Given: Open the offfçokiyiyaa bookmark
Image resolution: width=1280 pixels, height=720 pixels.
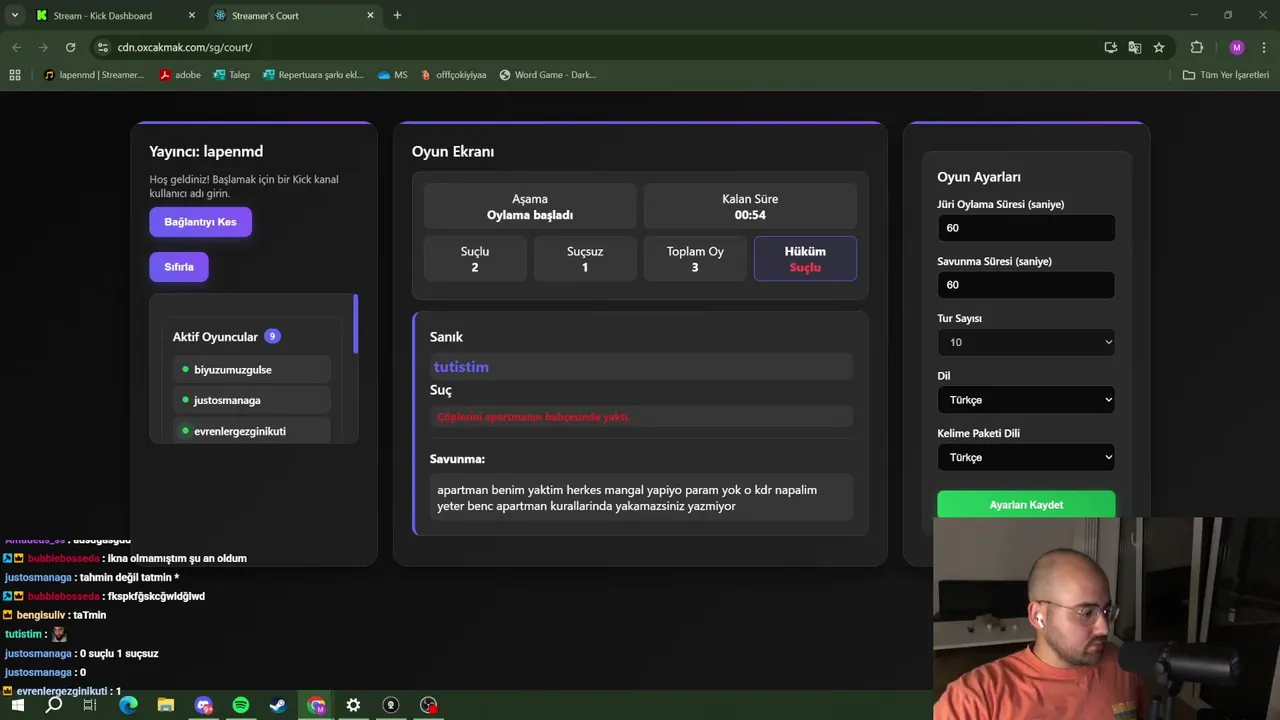Looking at the screenshot, I should (454, 75).
